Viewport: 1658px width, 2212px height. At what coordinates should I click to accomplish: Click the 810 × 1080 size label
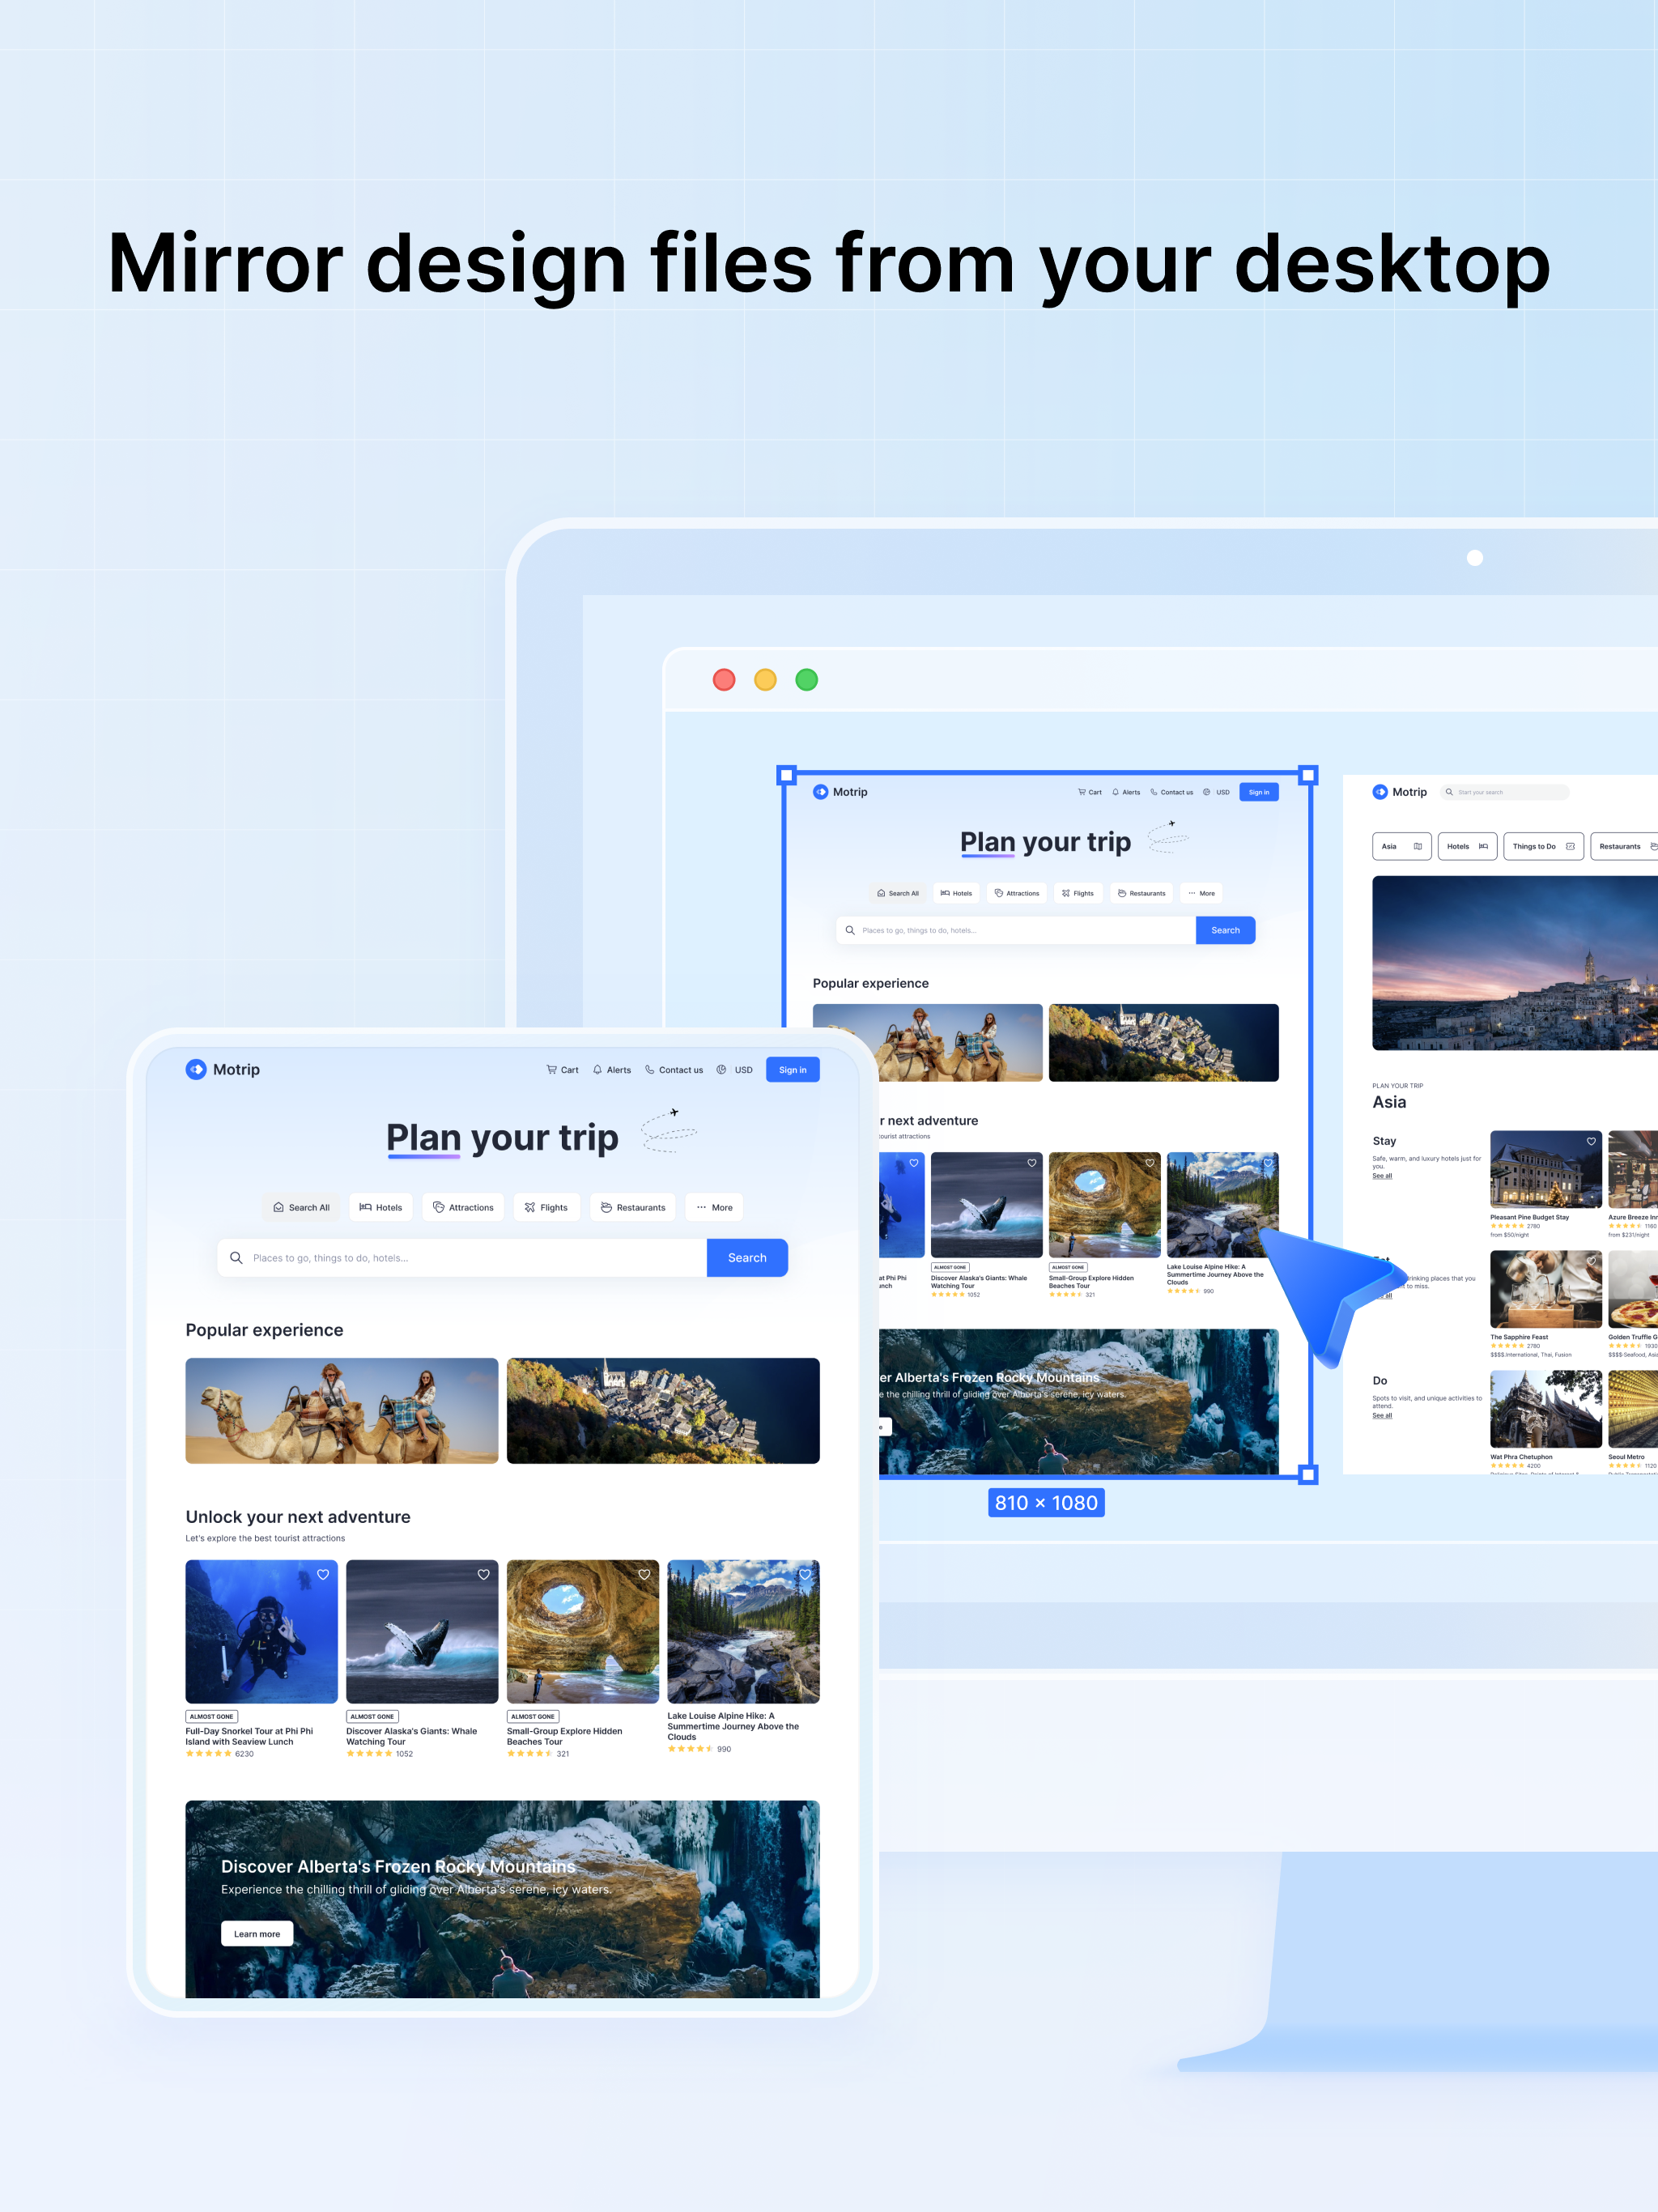tap(1046, 1502)
